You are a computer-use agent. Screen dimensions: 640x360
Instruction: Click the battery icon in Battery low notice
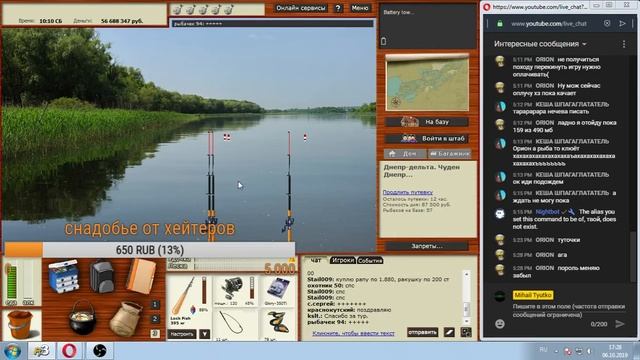384,41
